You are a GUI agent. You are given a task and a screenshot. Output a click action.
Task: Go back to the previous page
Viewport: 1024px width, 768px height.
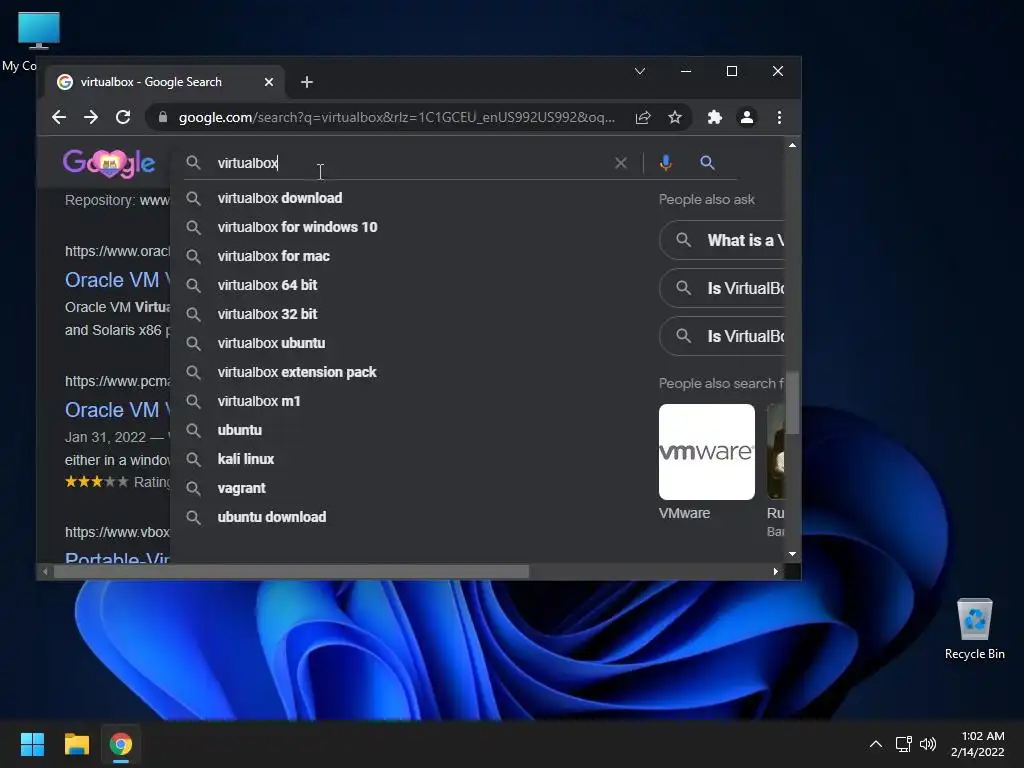pos(59,118)
